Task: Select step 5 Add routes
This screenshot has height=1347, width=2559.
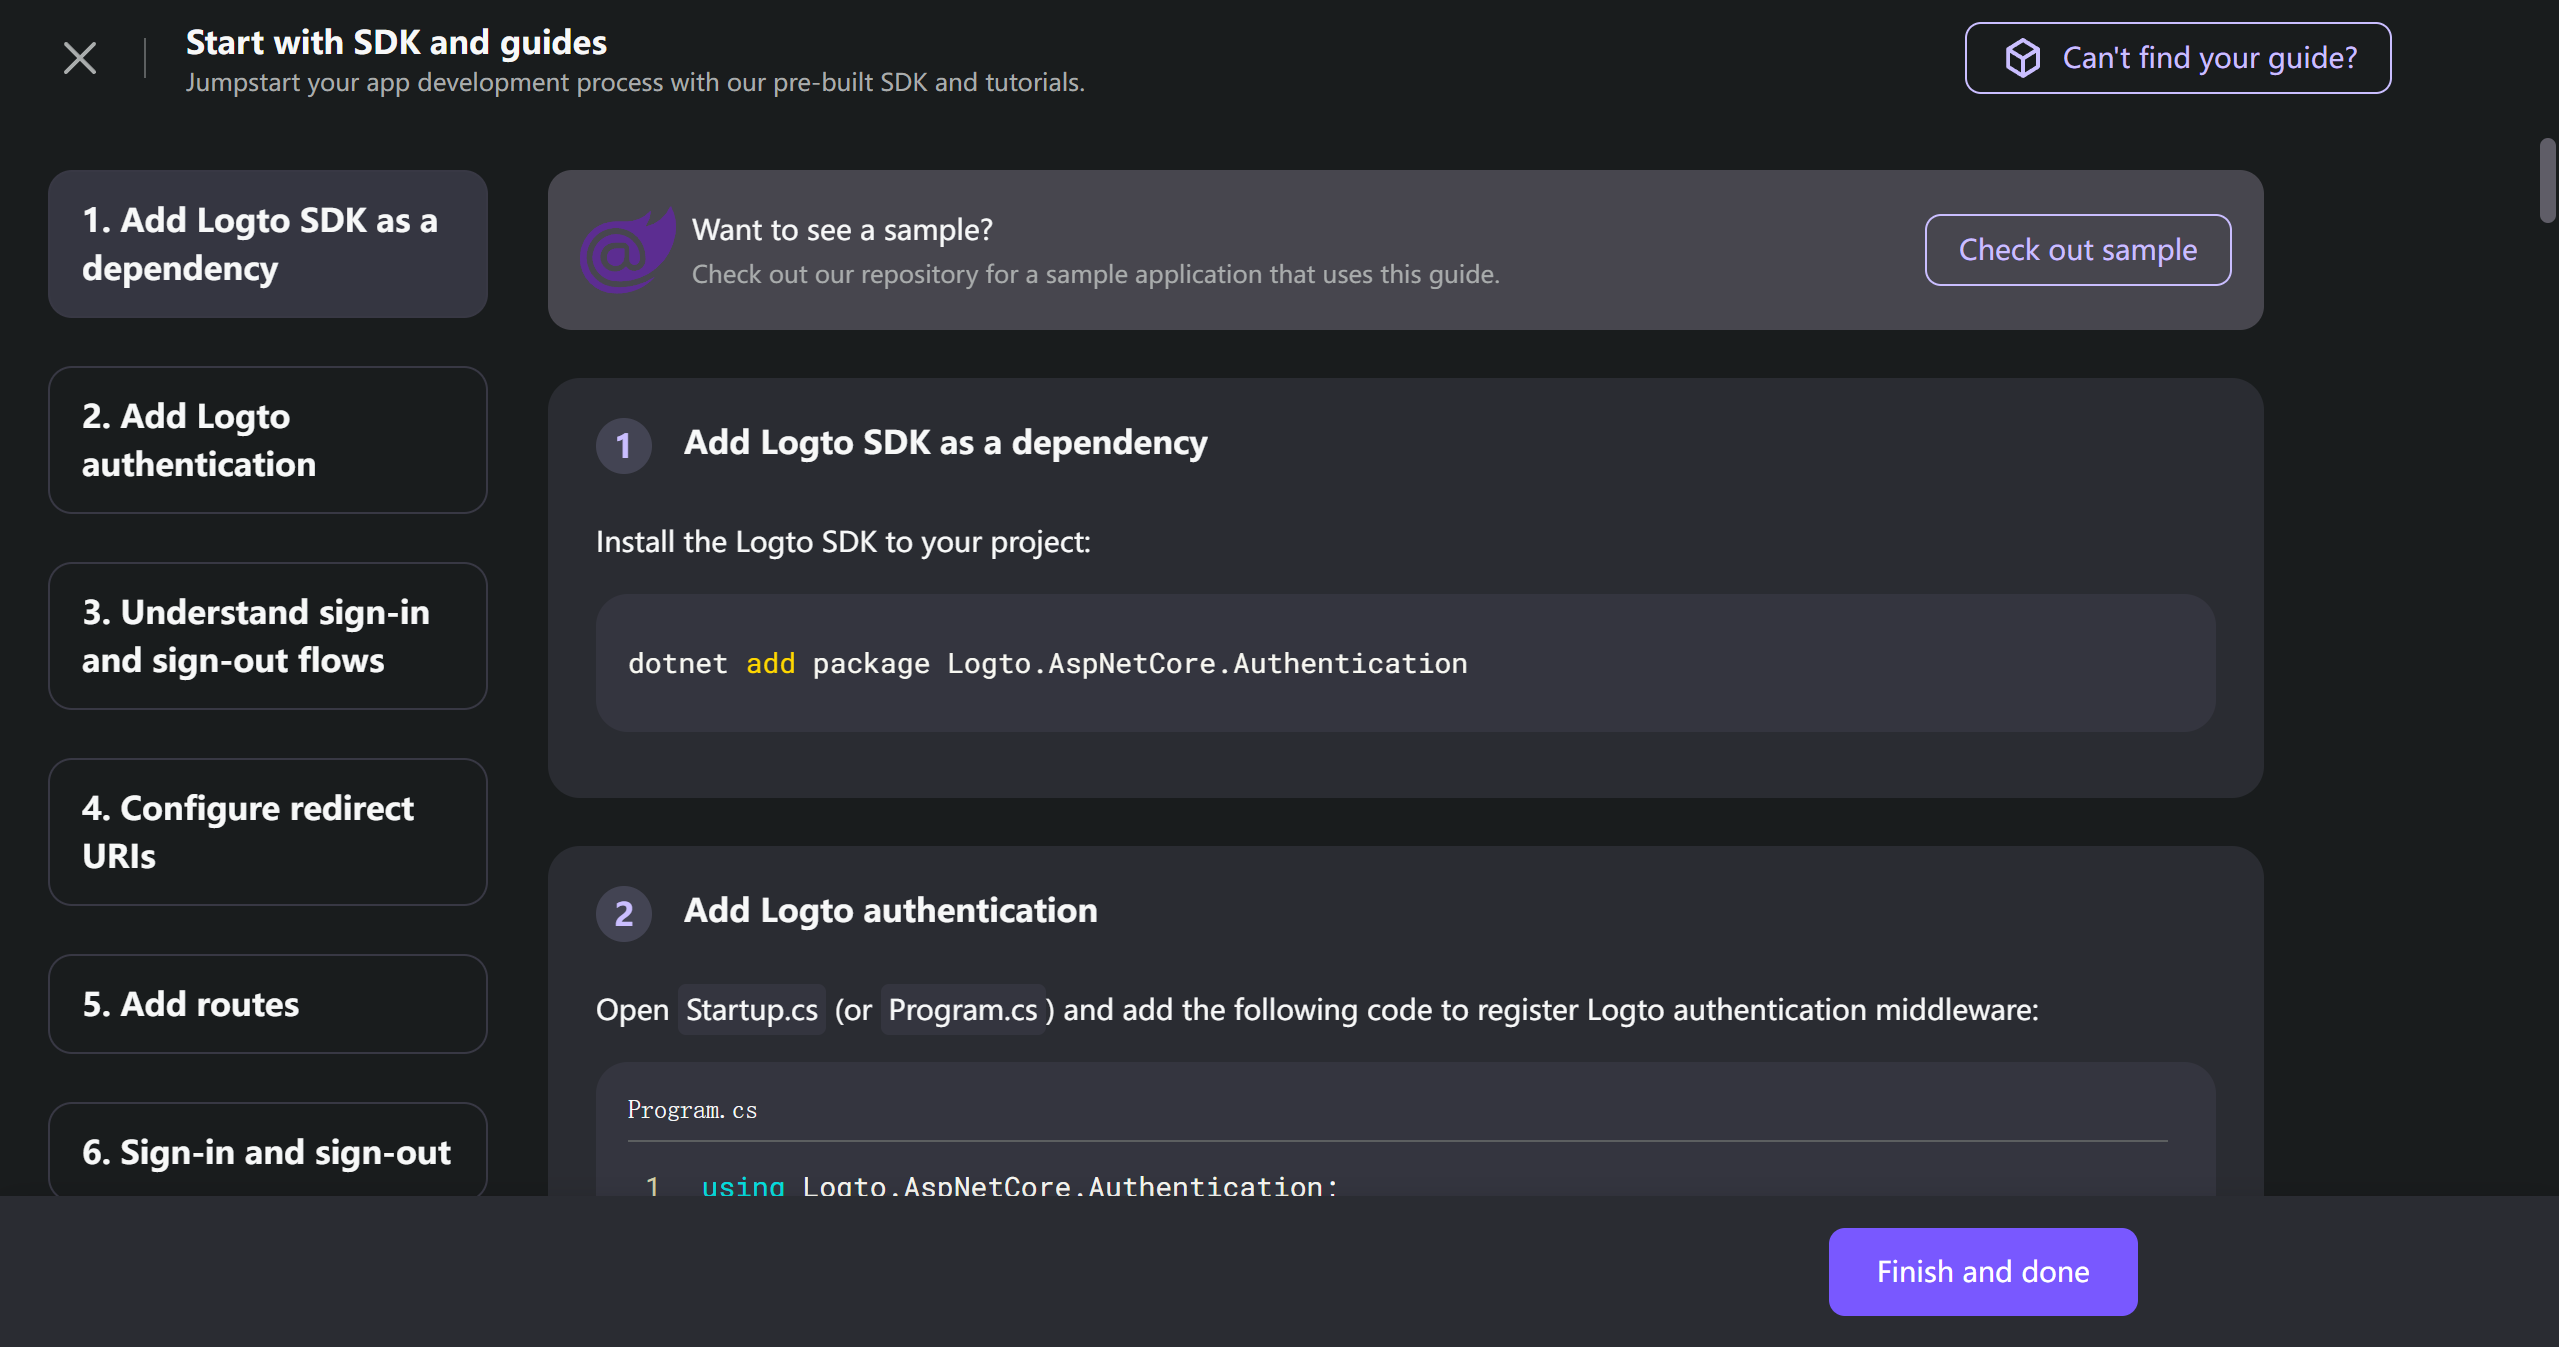Action: [267, 1004]
